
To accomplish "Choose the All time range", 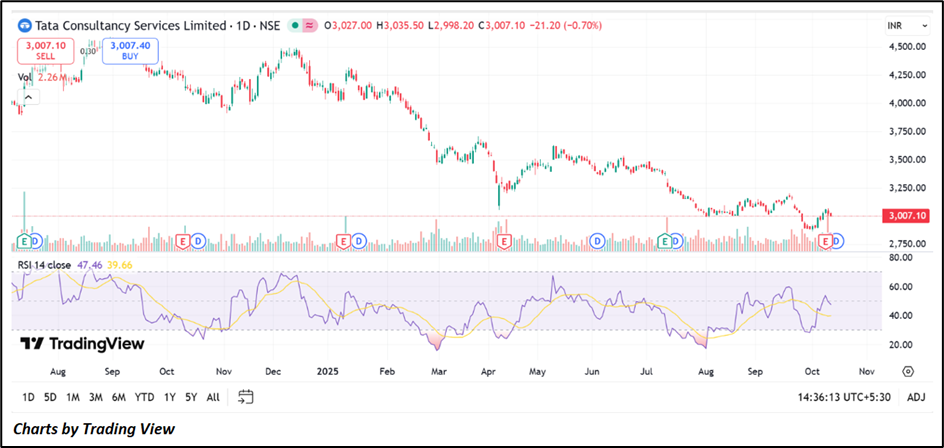I will pyautogui.click(x=213, y=397).
